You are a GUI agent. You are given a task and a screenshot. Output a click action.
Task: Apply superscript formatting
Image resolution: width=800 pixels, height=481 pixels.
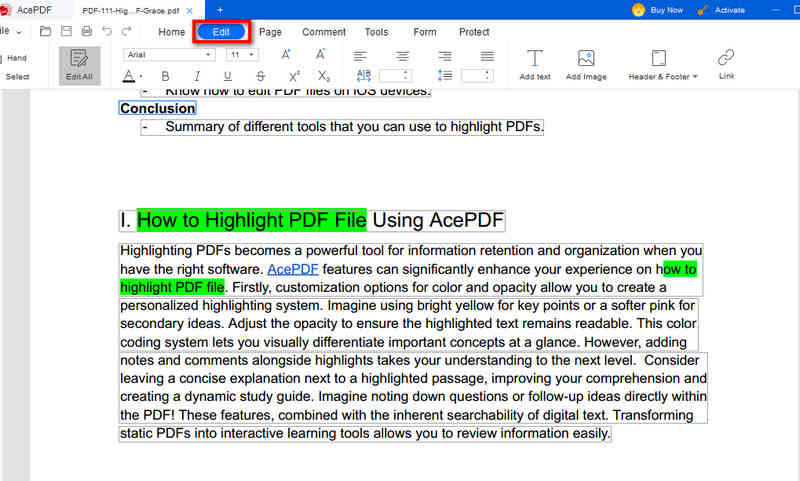tap(294, 76)
